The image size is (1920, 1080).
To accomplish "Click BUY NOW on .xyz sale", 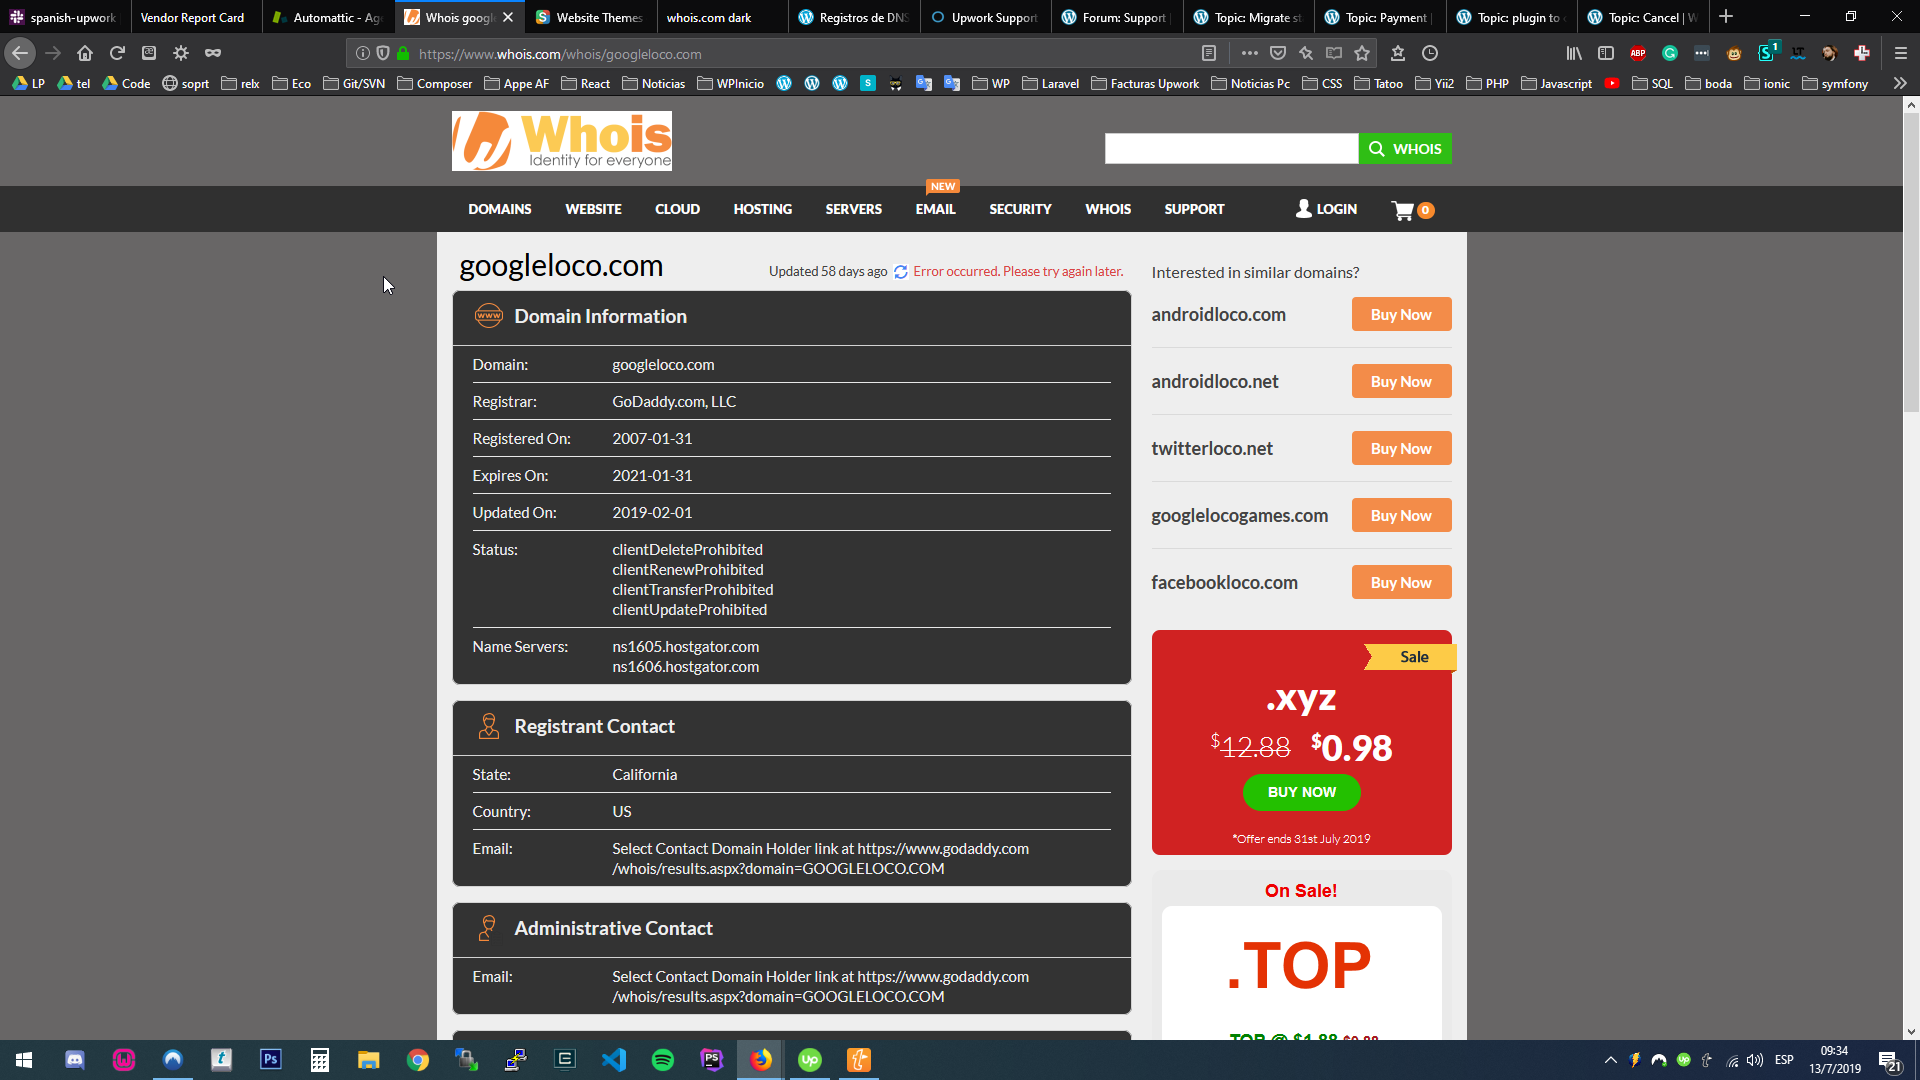I will click(x=1301, y=792).
